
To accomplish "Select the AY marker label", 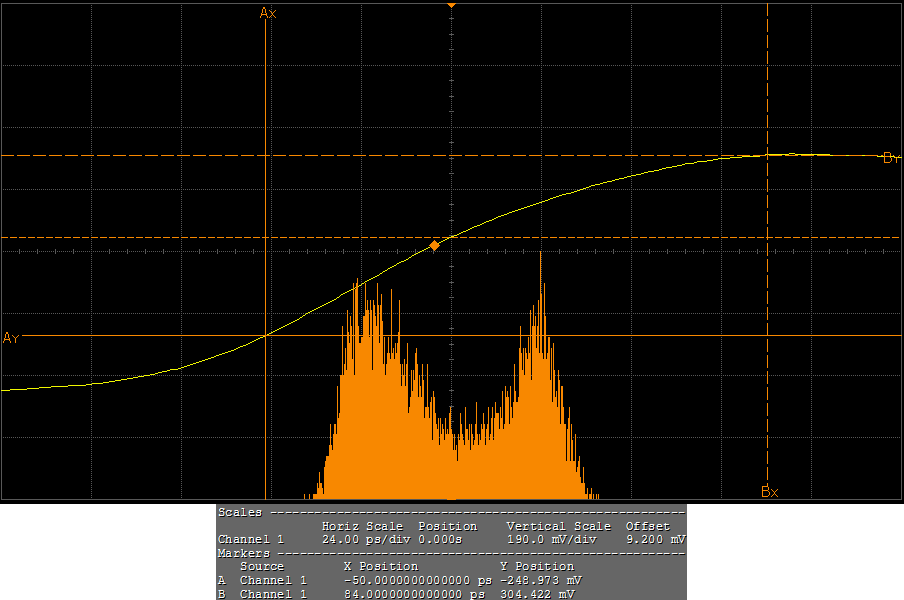I will [11, 338].
